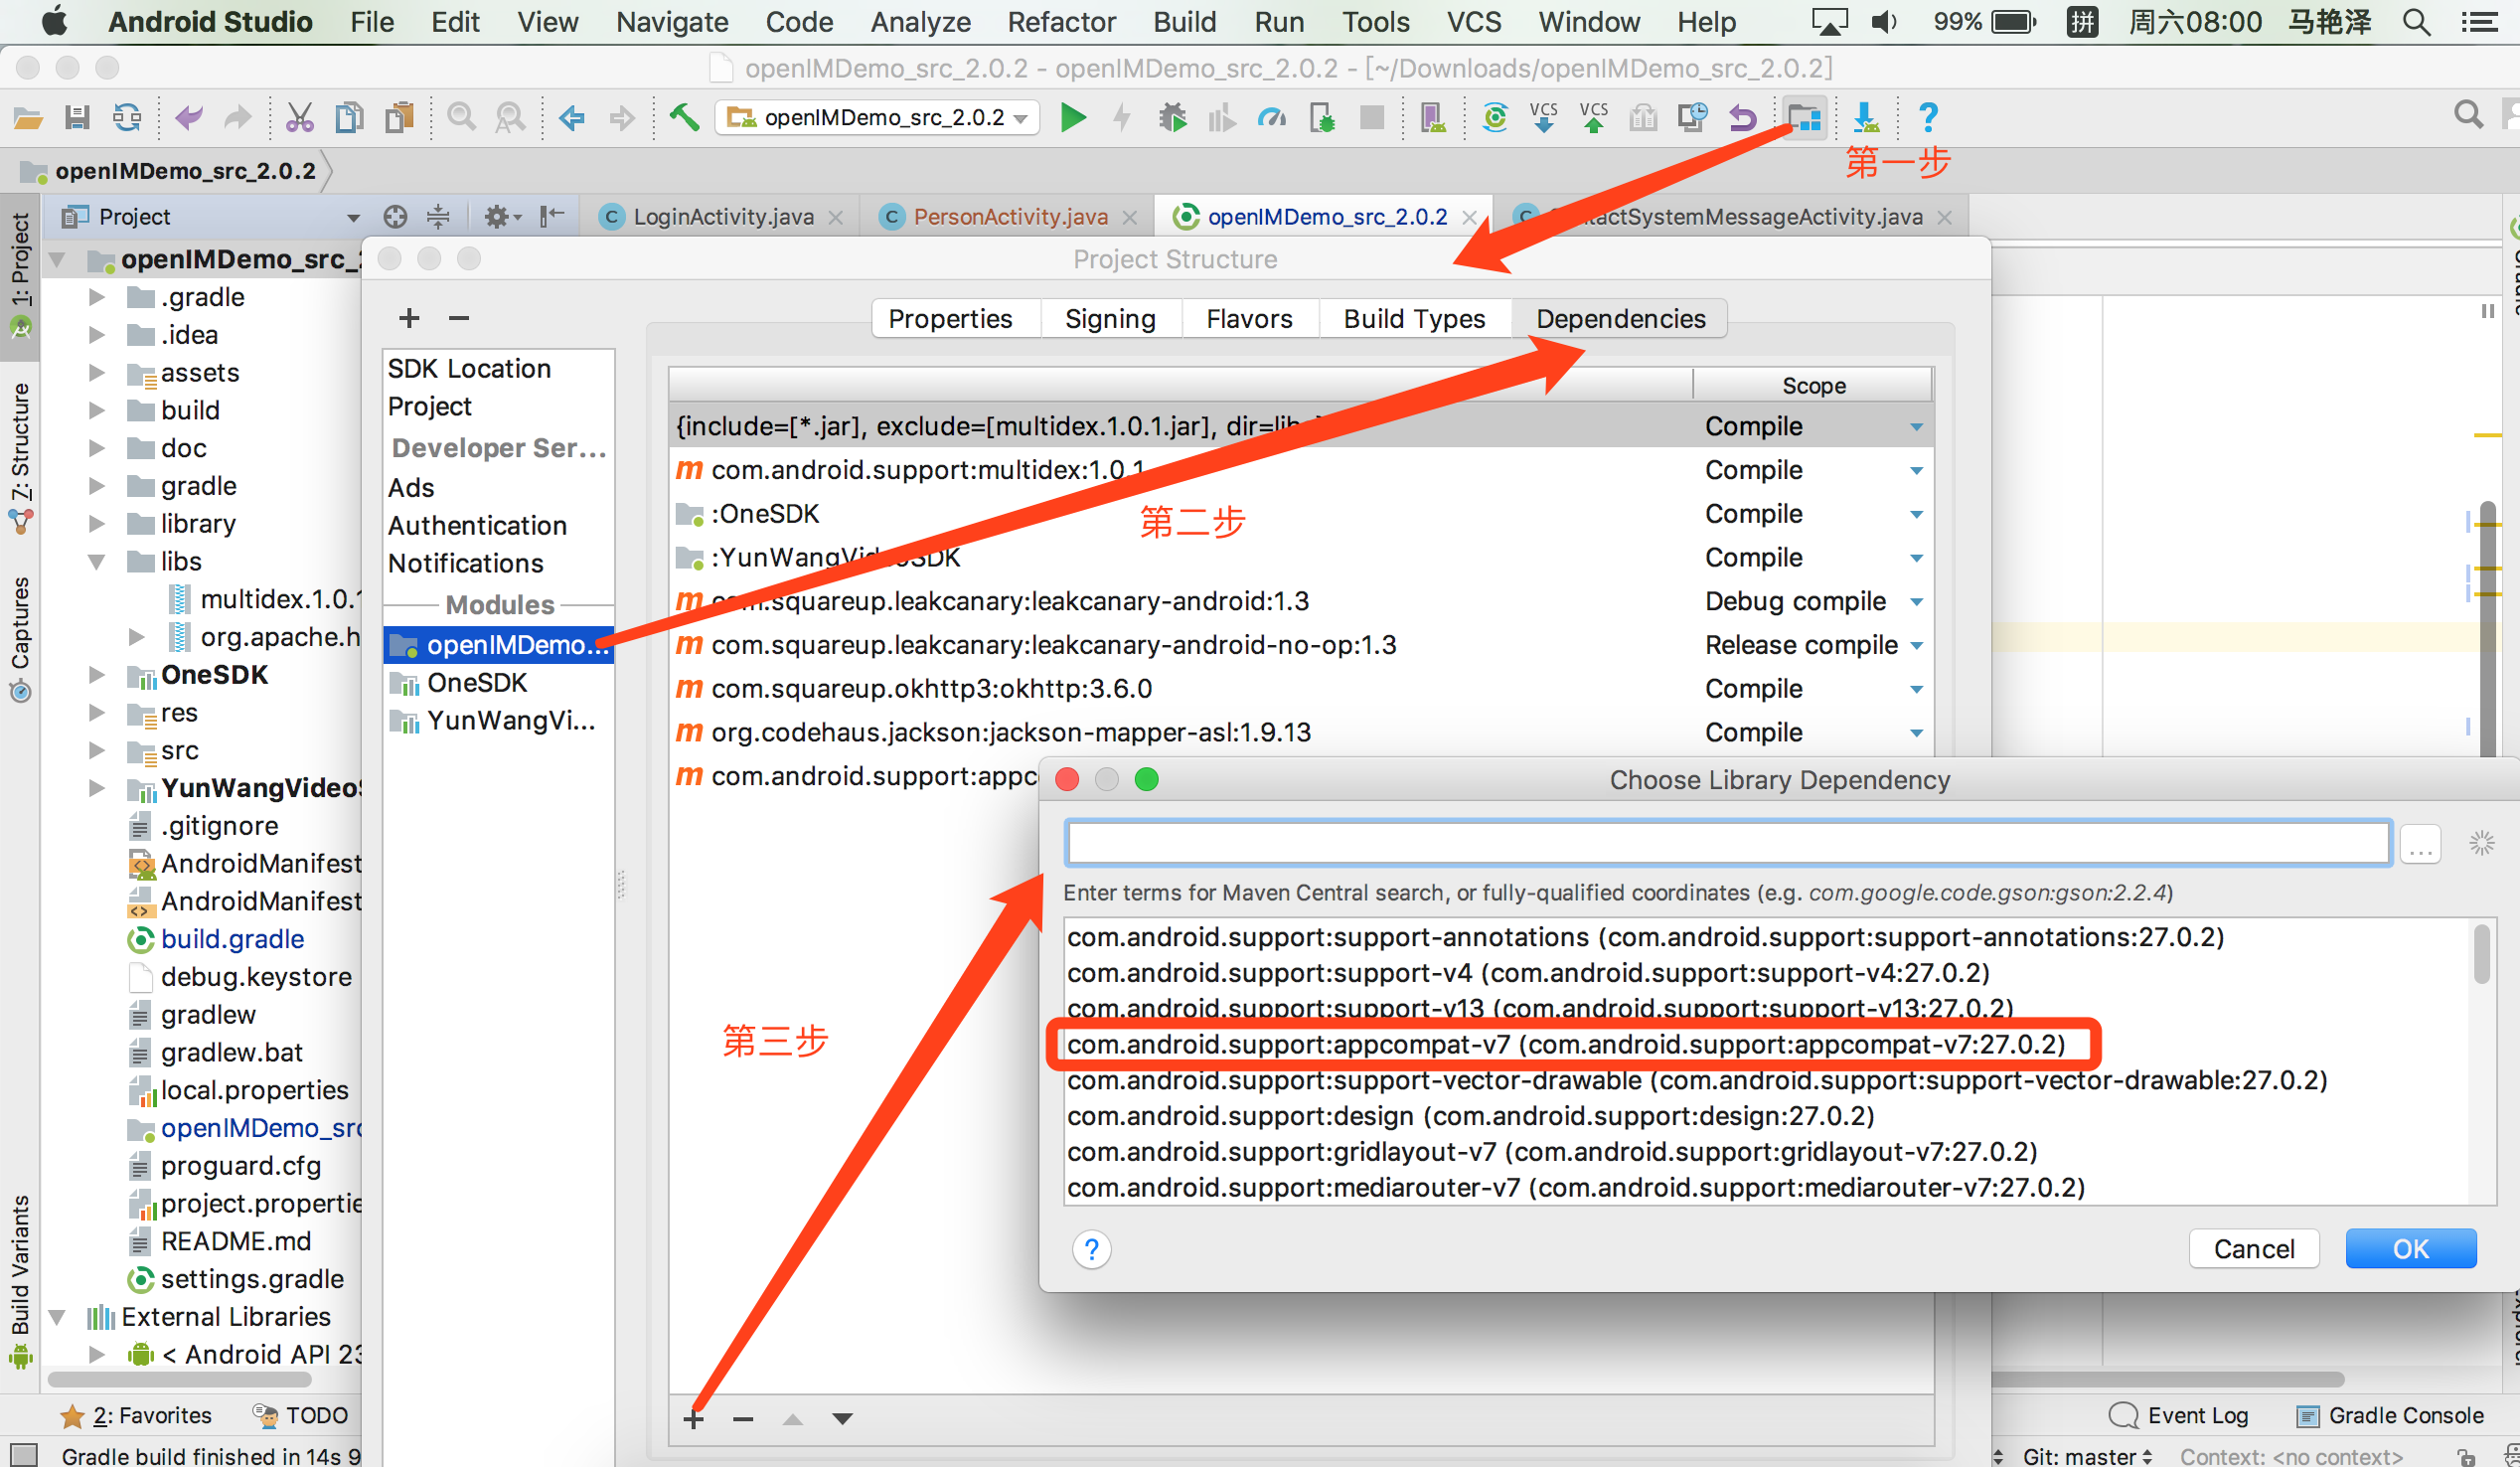Screen dimensions: 2520x1467
Task: Switch to the Build Types tab
Action: [1414, 318]
